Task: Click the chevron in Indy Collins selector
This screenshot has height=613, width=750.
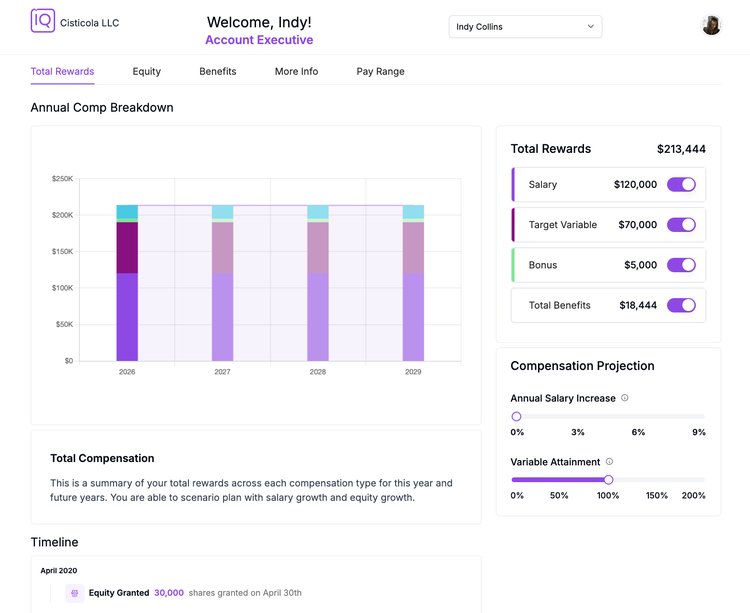Action: click(x=591, y=26)
